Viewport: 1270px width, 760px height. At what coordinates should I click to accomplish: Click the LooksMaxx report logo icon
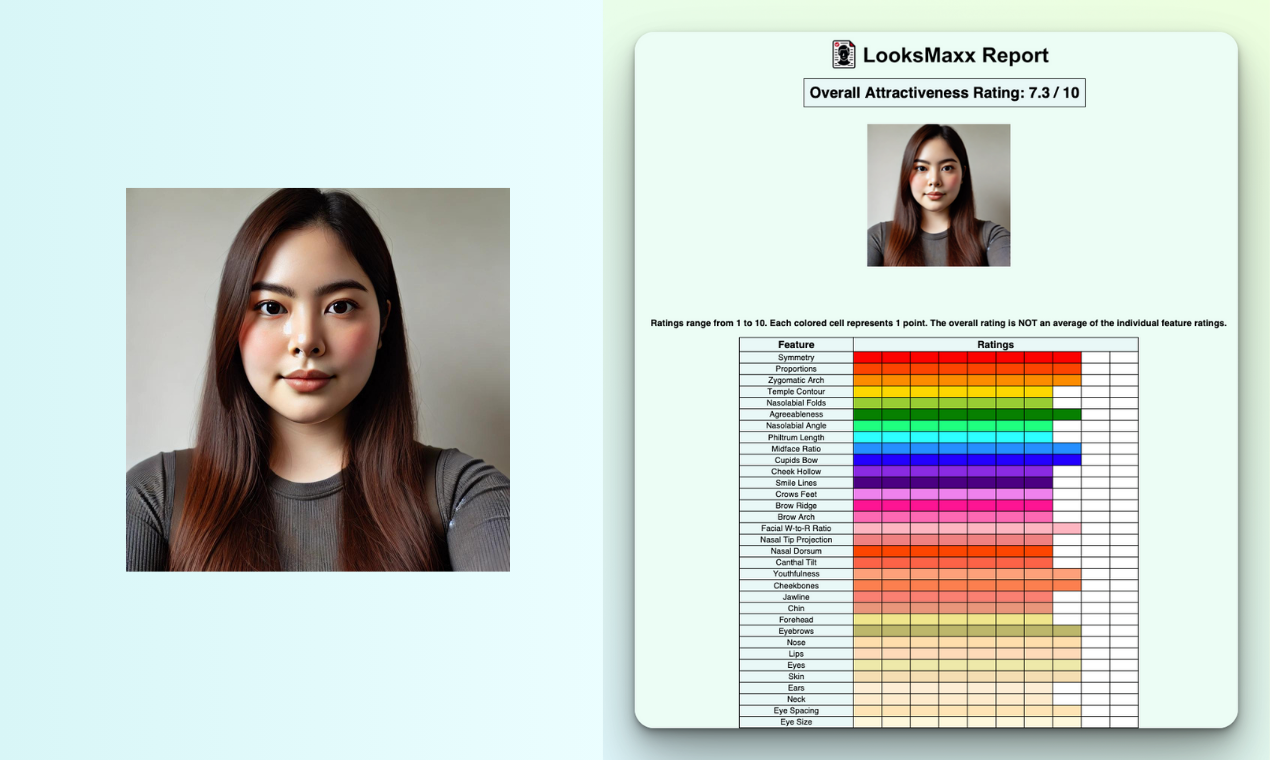coord(844,54)
